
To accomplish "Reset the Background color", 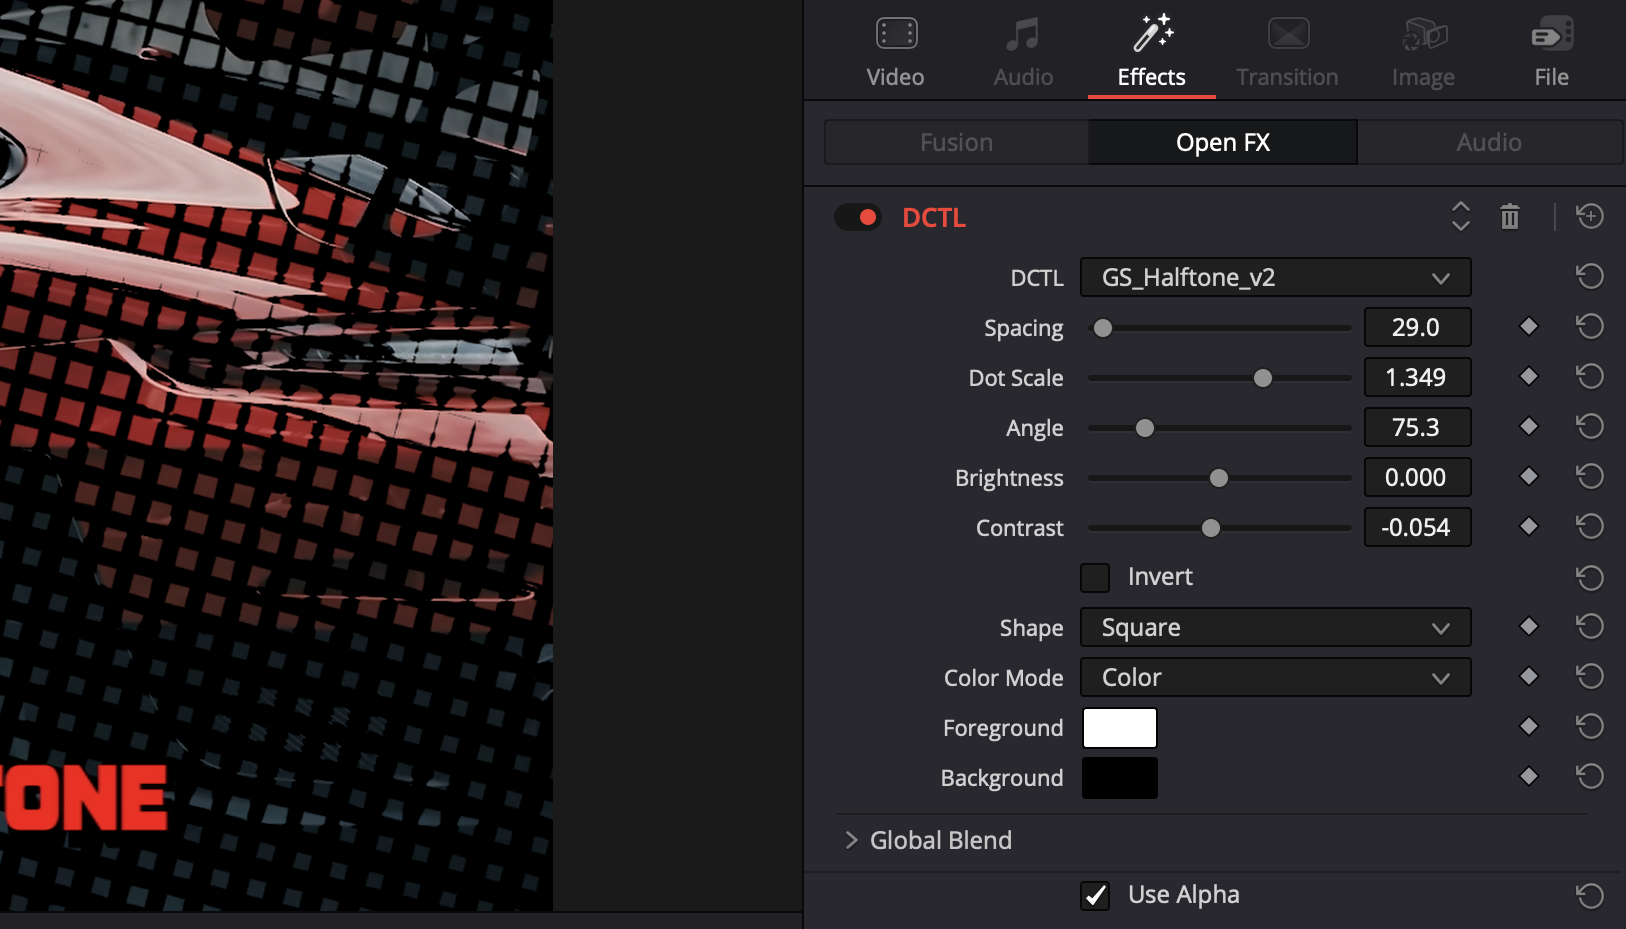I will click(1589, 776).
